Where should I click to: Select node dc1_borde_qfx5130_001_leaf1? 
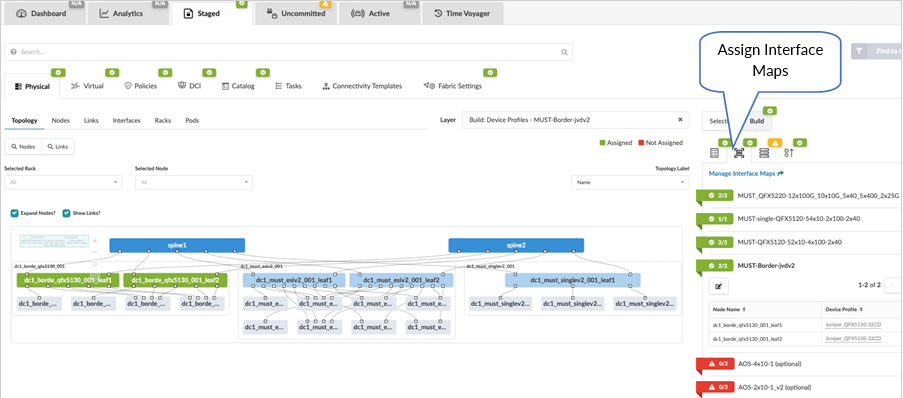coord(68,281)
